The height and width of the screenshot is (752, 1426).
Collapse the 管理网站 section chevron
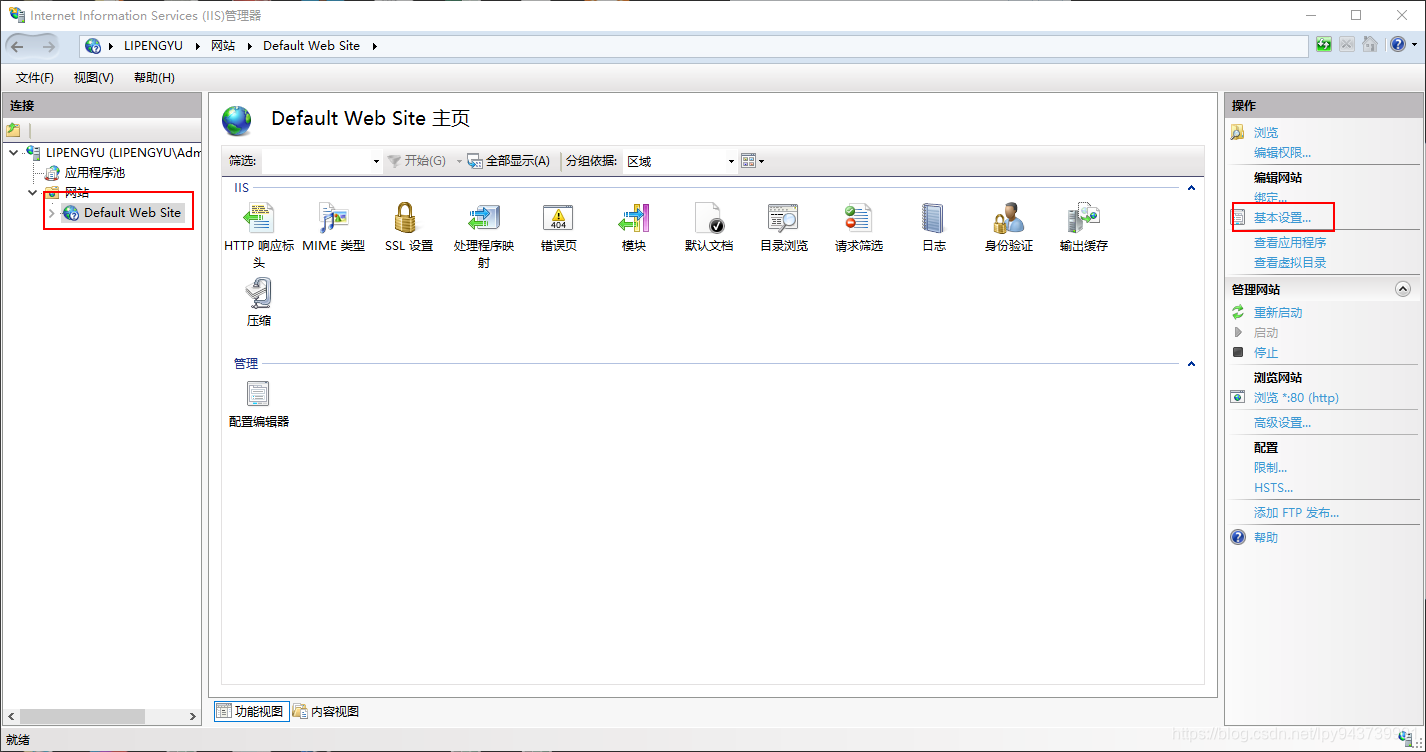tap(1402, 288)
